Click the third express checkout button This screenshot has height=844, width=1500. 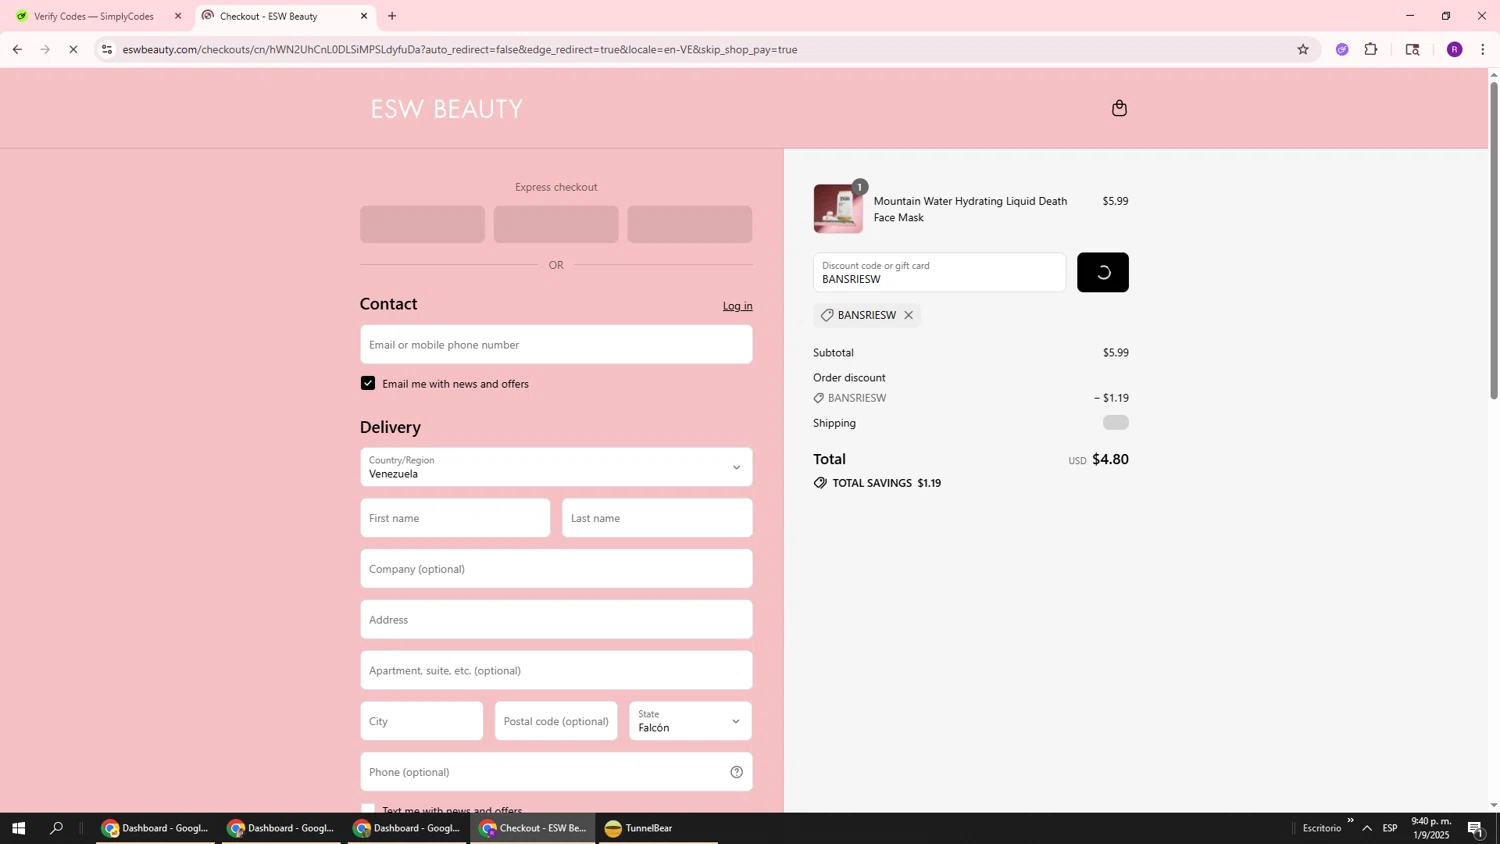690,224
